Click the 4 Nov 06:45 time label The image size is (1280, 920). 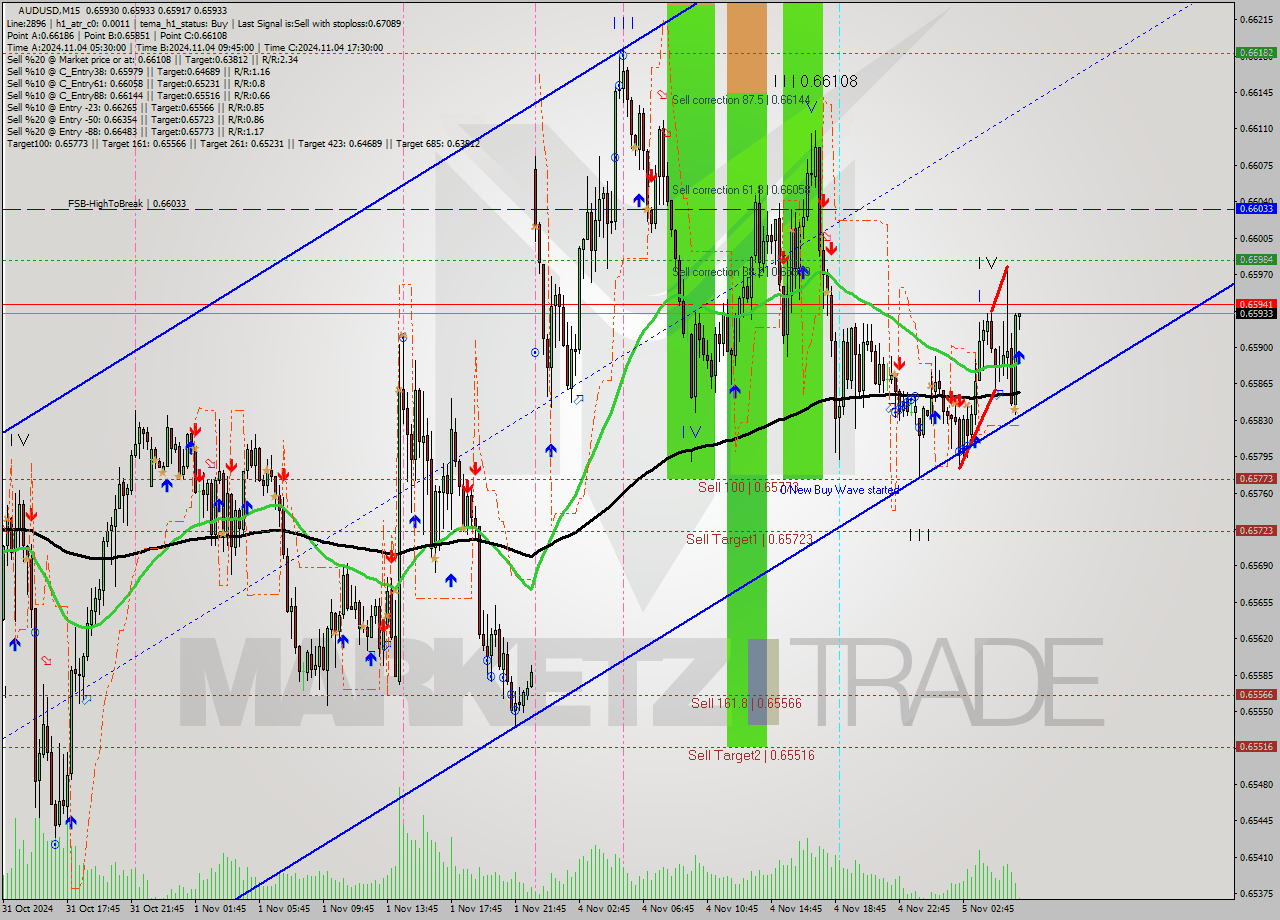pos(669,909)
